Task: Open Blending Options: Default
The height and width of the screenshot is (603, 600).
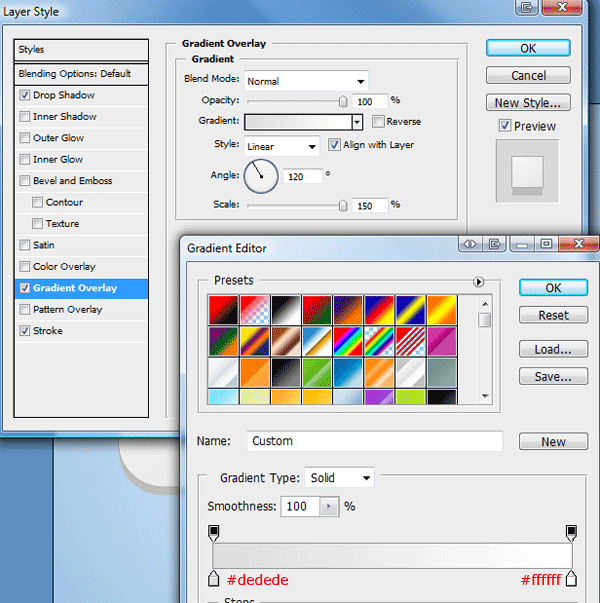Action: click(81, 74)
